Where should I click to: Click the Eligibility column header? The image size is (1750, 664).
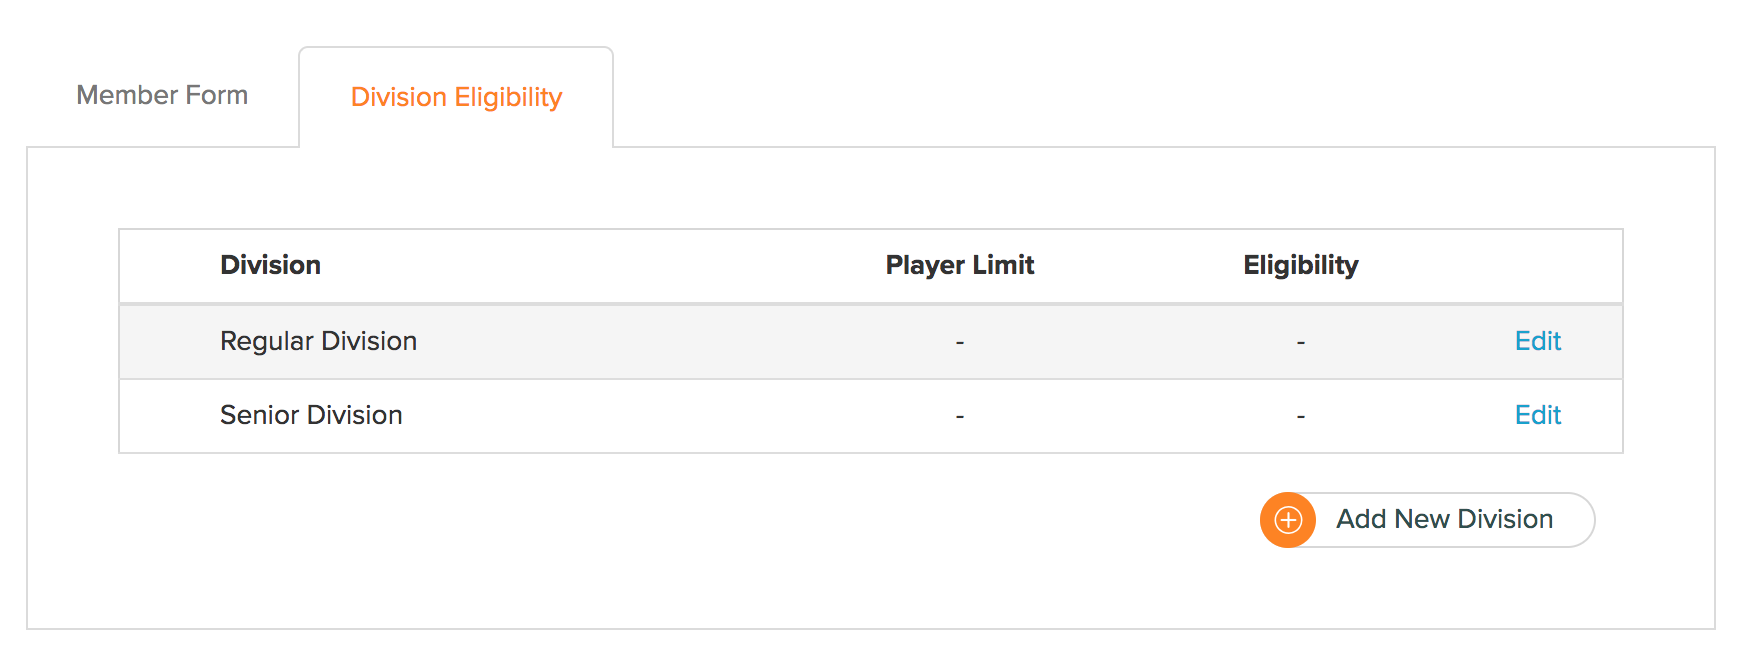1301,265
